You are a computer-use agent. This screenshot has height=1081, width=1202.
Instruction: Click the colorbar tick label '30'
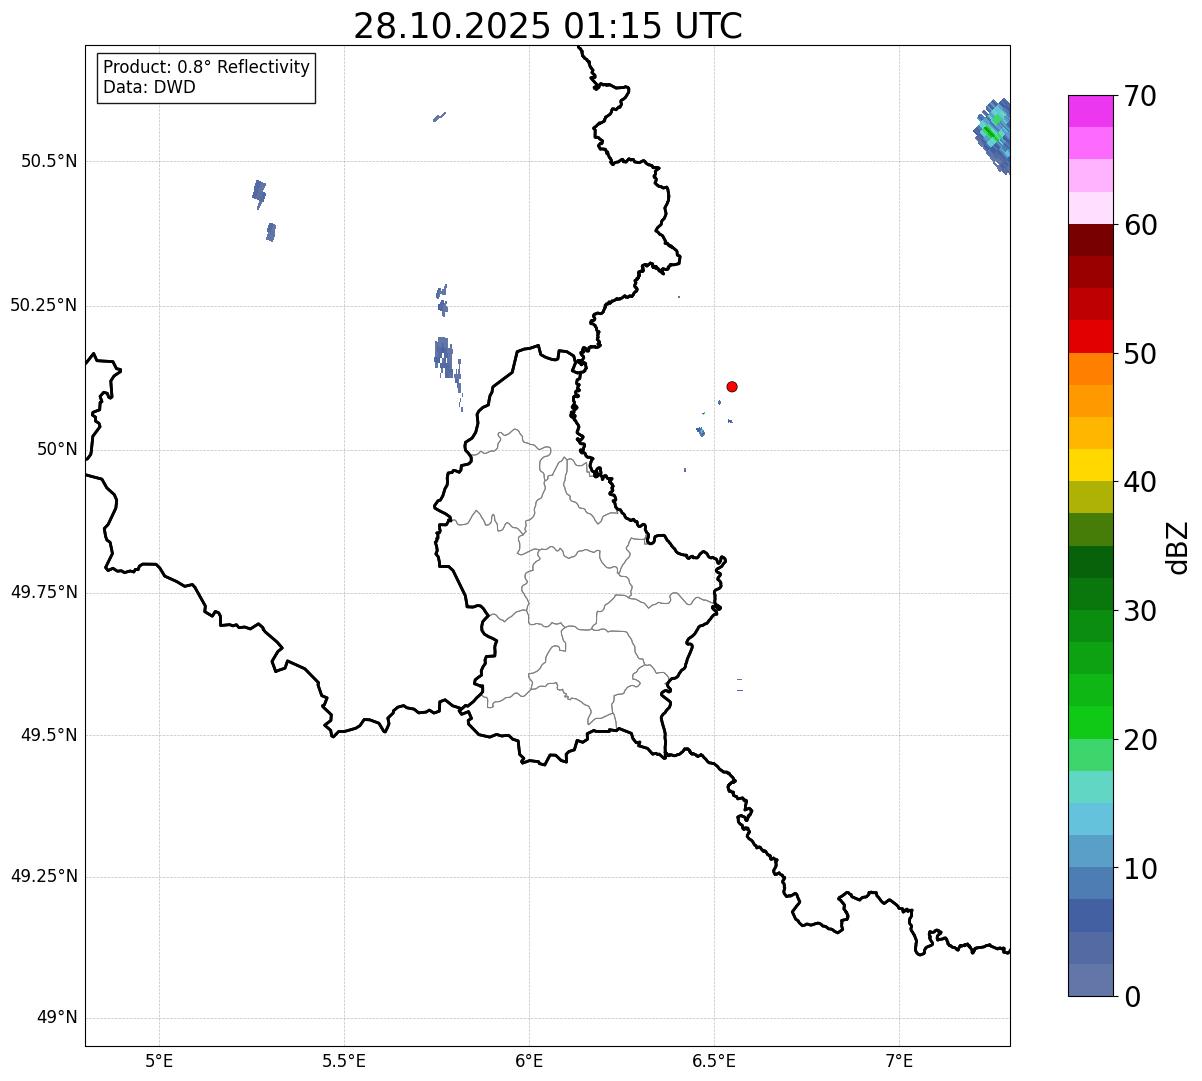[x=1139, y=612]
